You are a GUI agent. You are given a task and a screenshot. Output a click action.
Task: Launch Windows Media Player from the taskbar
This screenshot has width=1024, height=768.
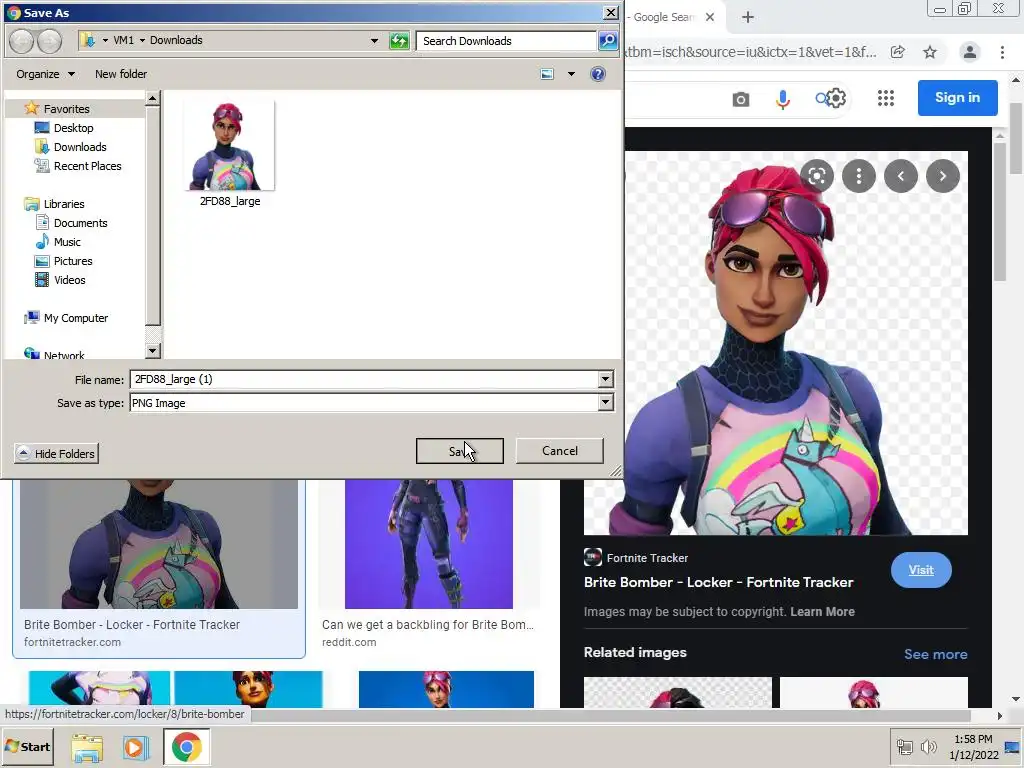135,748
